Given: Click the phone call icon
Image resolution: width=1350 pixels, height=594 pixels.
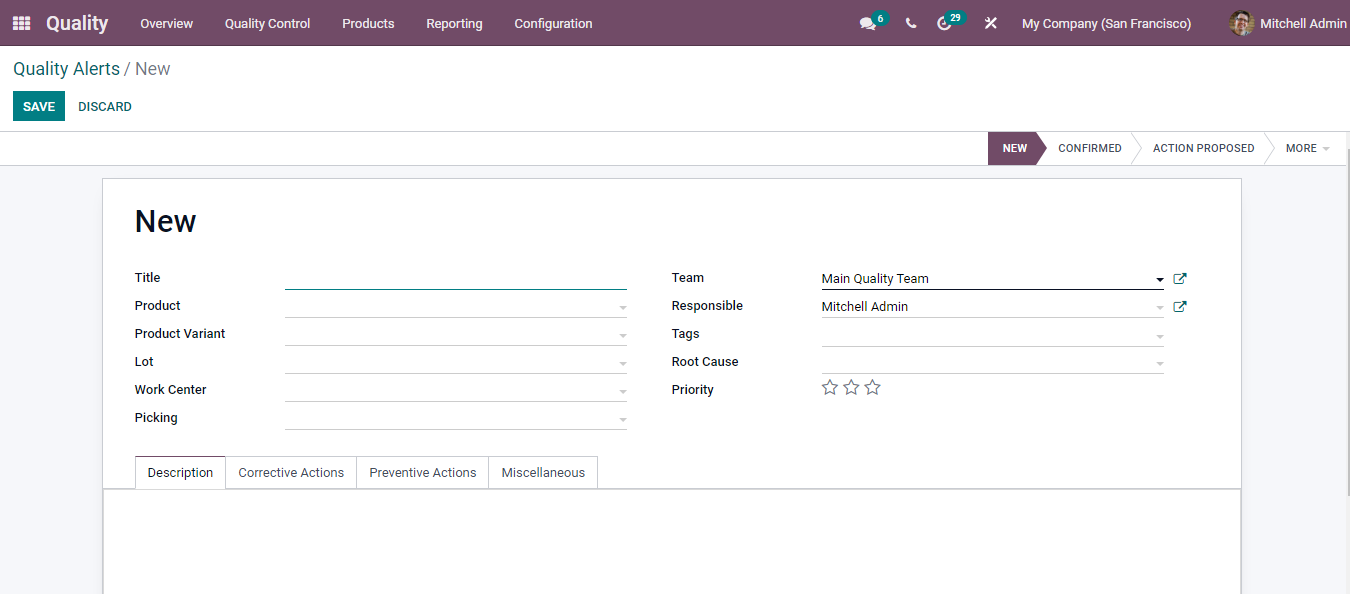Looking at the screenshot, I should tap(910, 23).
